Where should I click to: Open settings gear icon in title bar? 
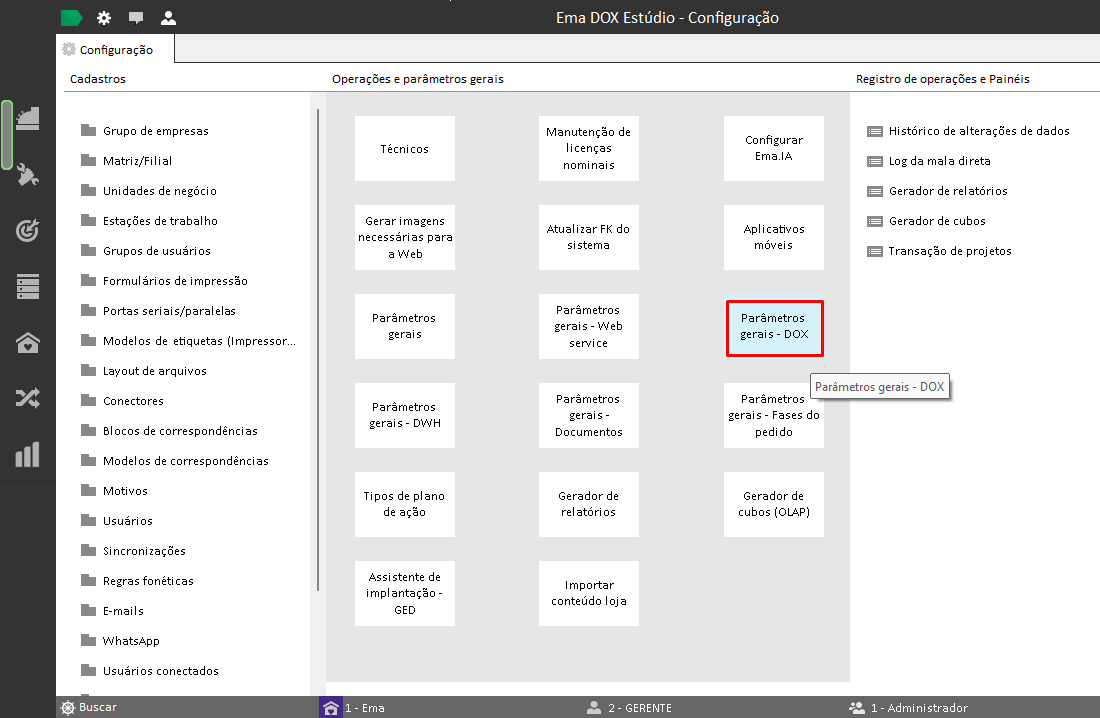[x=104, y=18]
